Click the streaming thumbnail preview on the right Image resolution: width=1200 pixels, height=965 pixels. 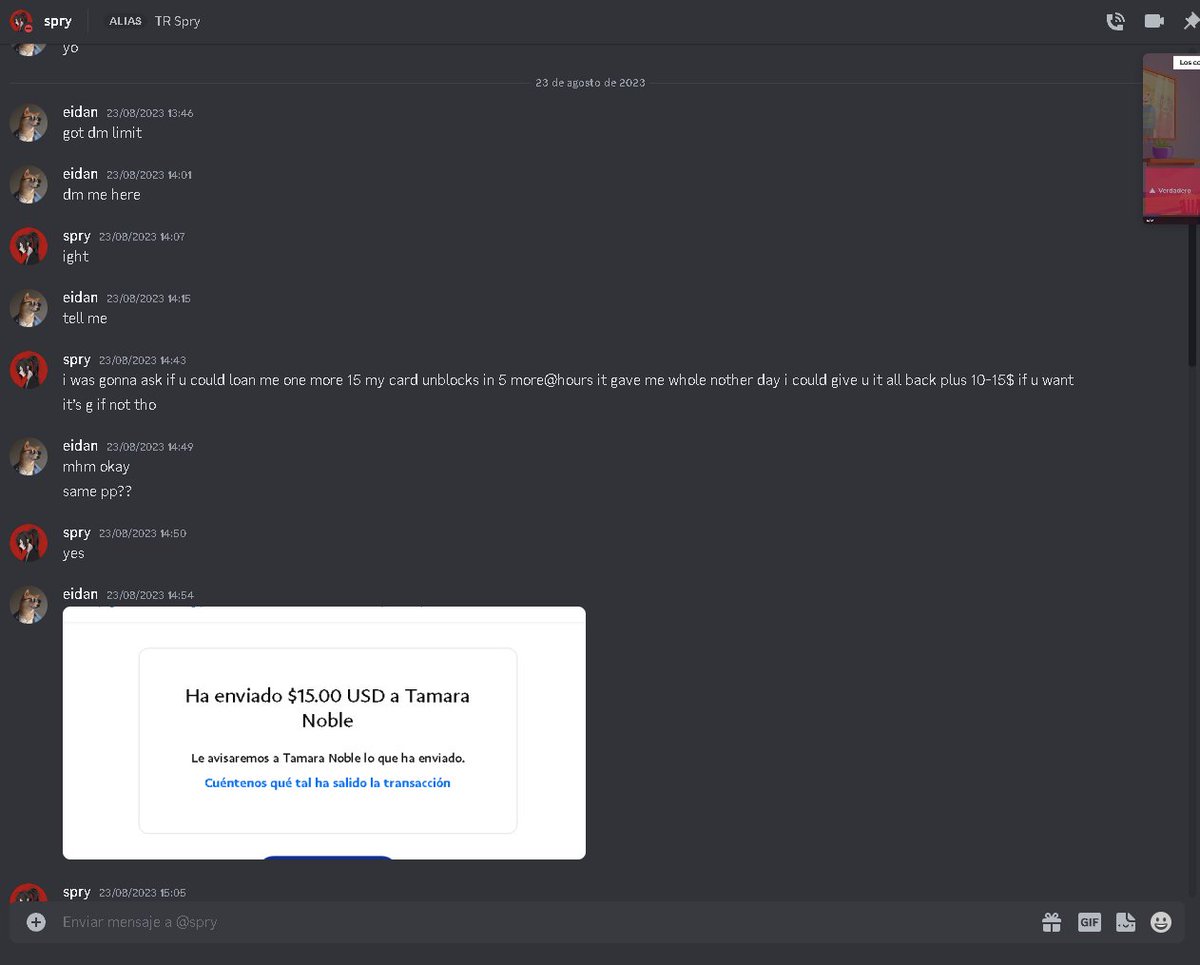tap(1172, 138)
